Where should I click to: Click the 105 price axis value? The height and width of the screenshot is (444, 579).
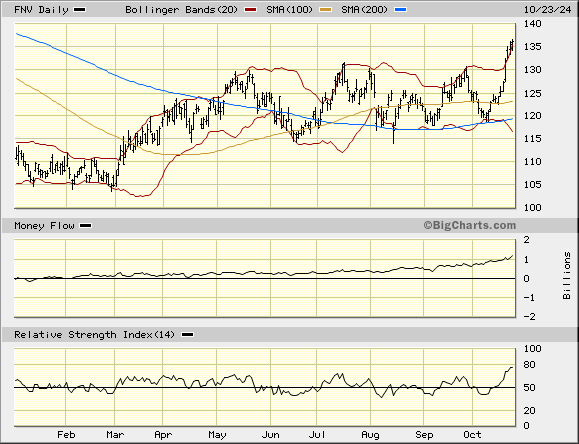532,185
